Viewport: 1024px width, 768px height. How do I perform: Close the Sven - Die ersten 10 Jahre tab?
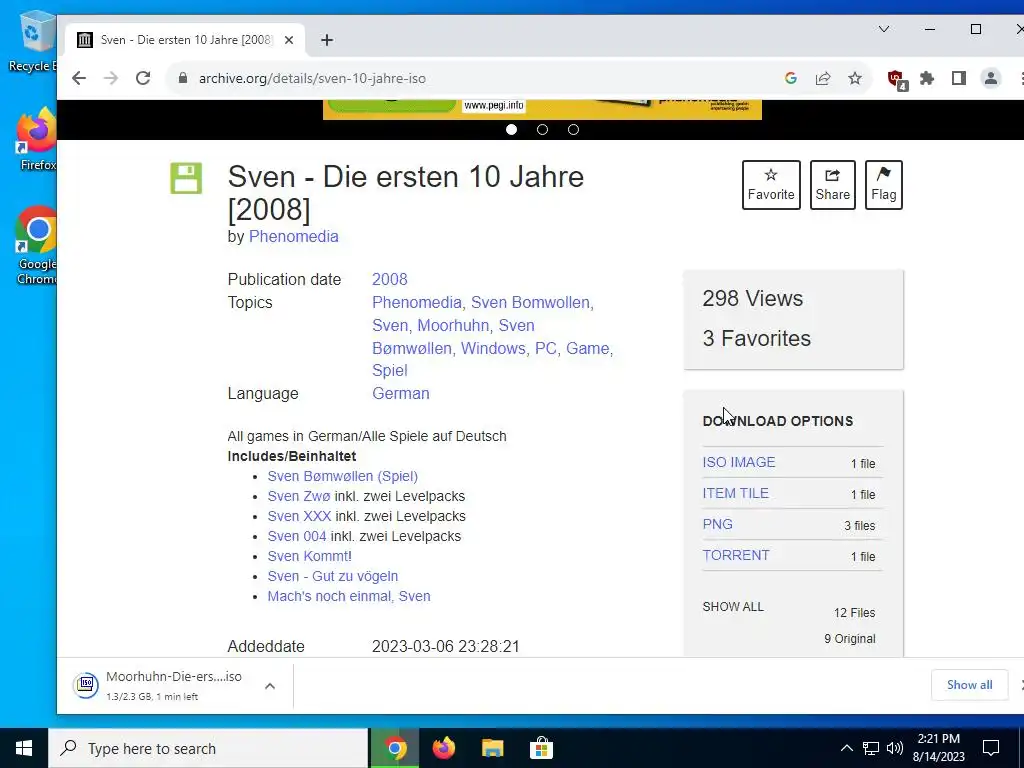coord(289,40)
